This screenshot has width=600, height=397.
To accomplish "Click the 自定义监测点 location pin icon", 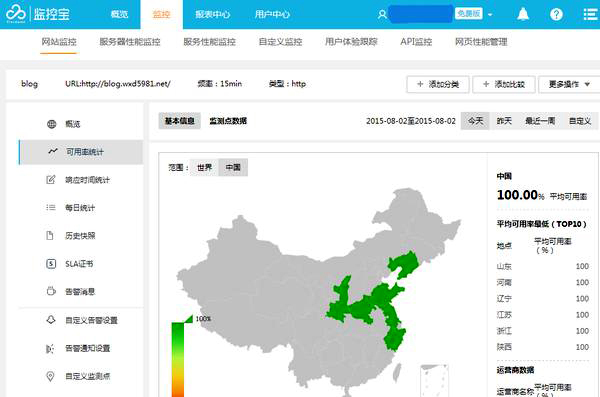I will click(50, 376).
